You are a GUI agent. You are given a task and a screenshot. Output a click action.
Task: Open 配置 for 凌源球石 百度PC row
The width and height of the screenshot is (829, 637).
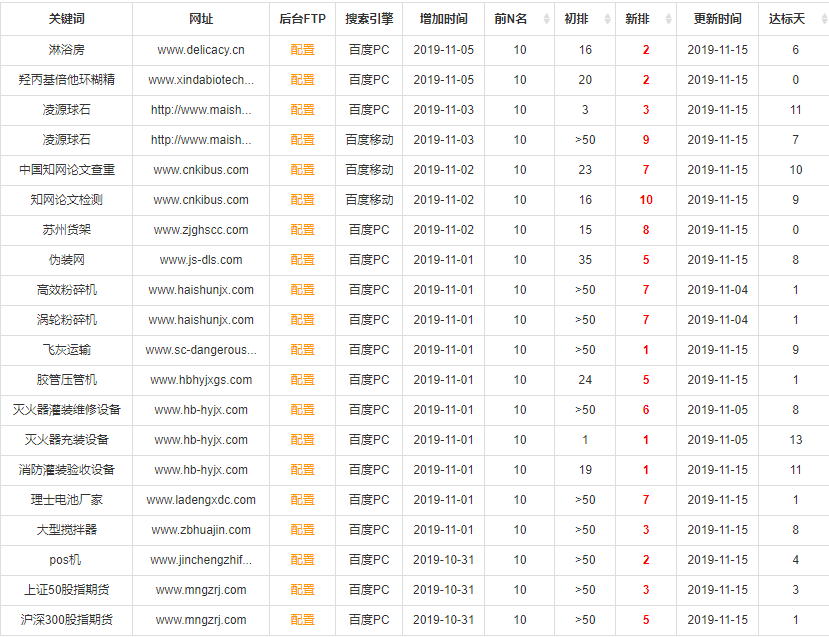[302, 110]
